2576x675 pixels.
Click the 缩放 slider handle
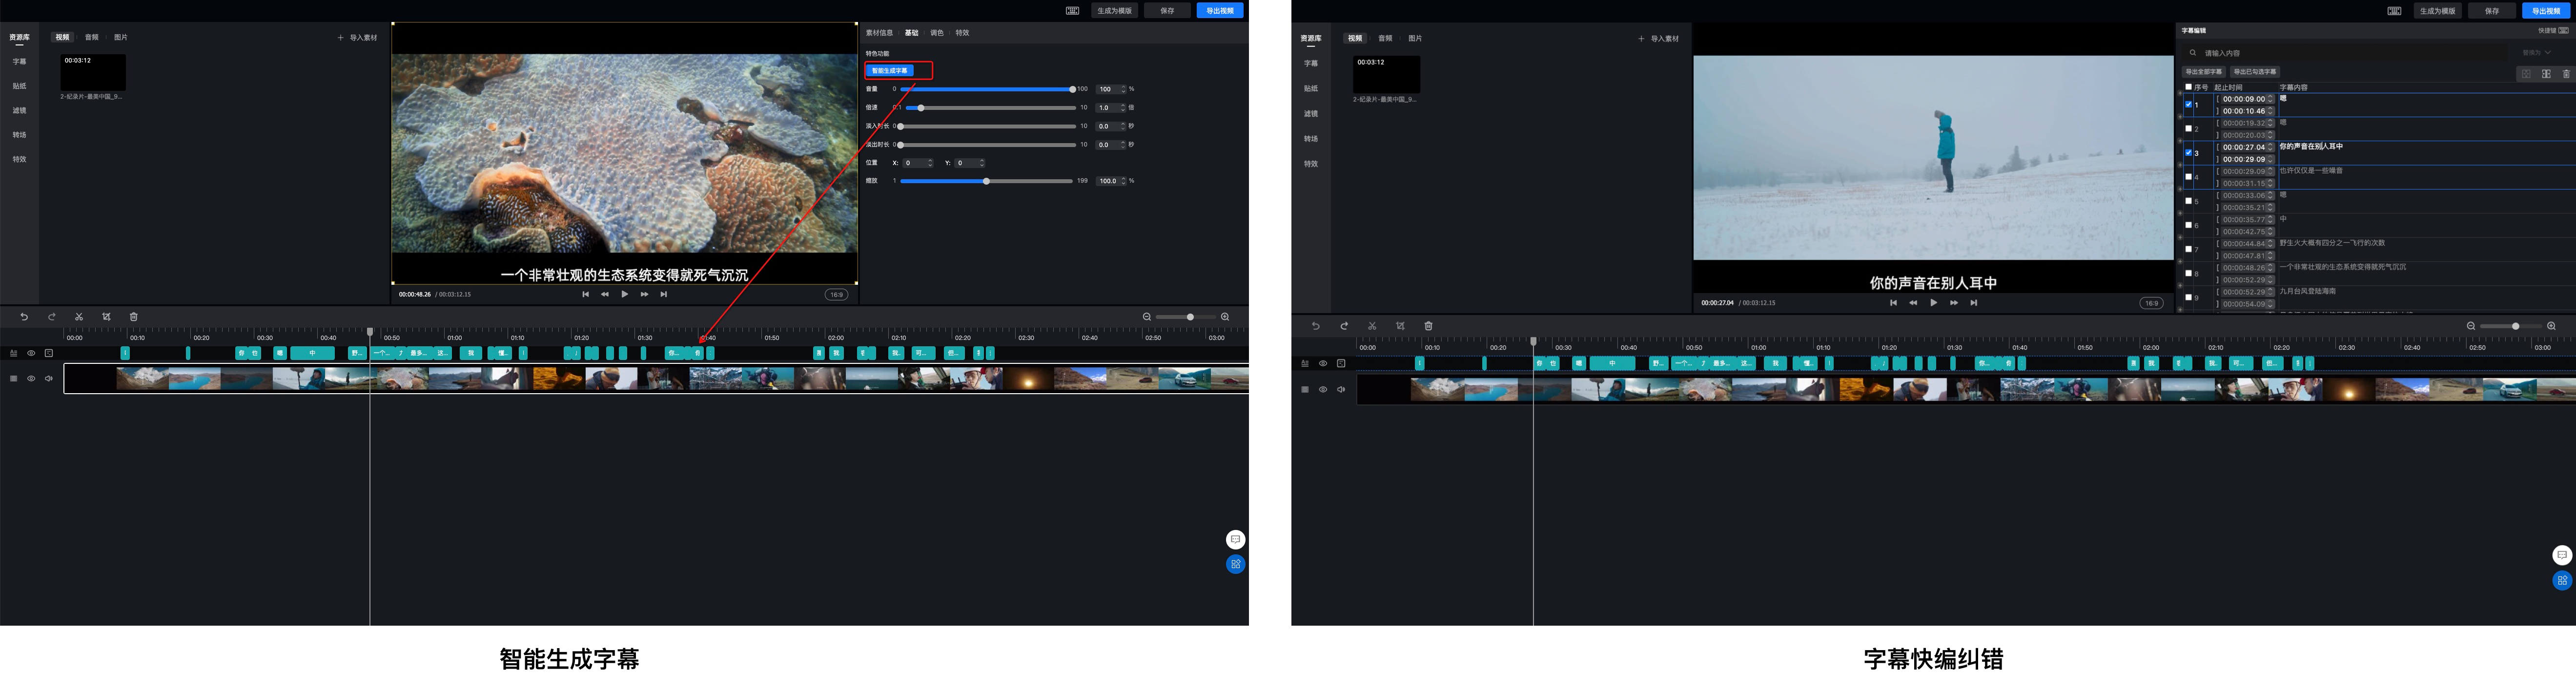click(986, 181)
